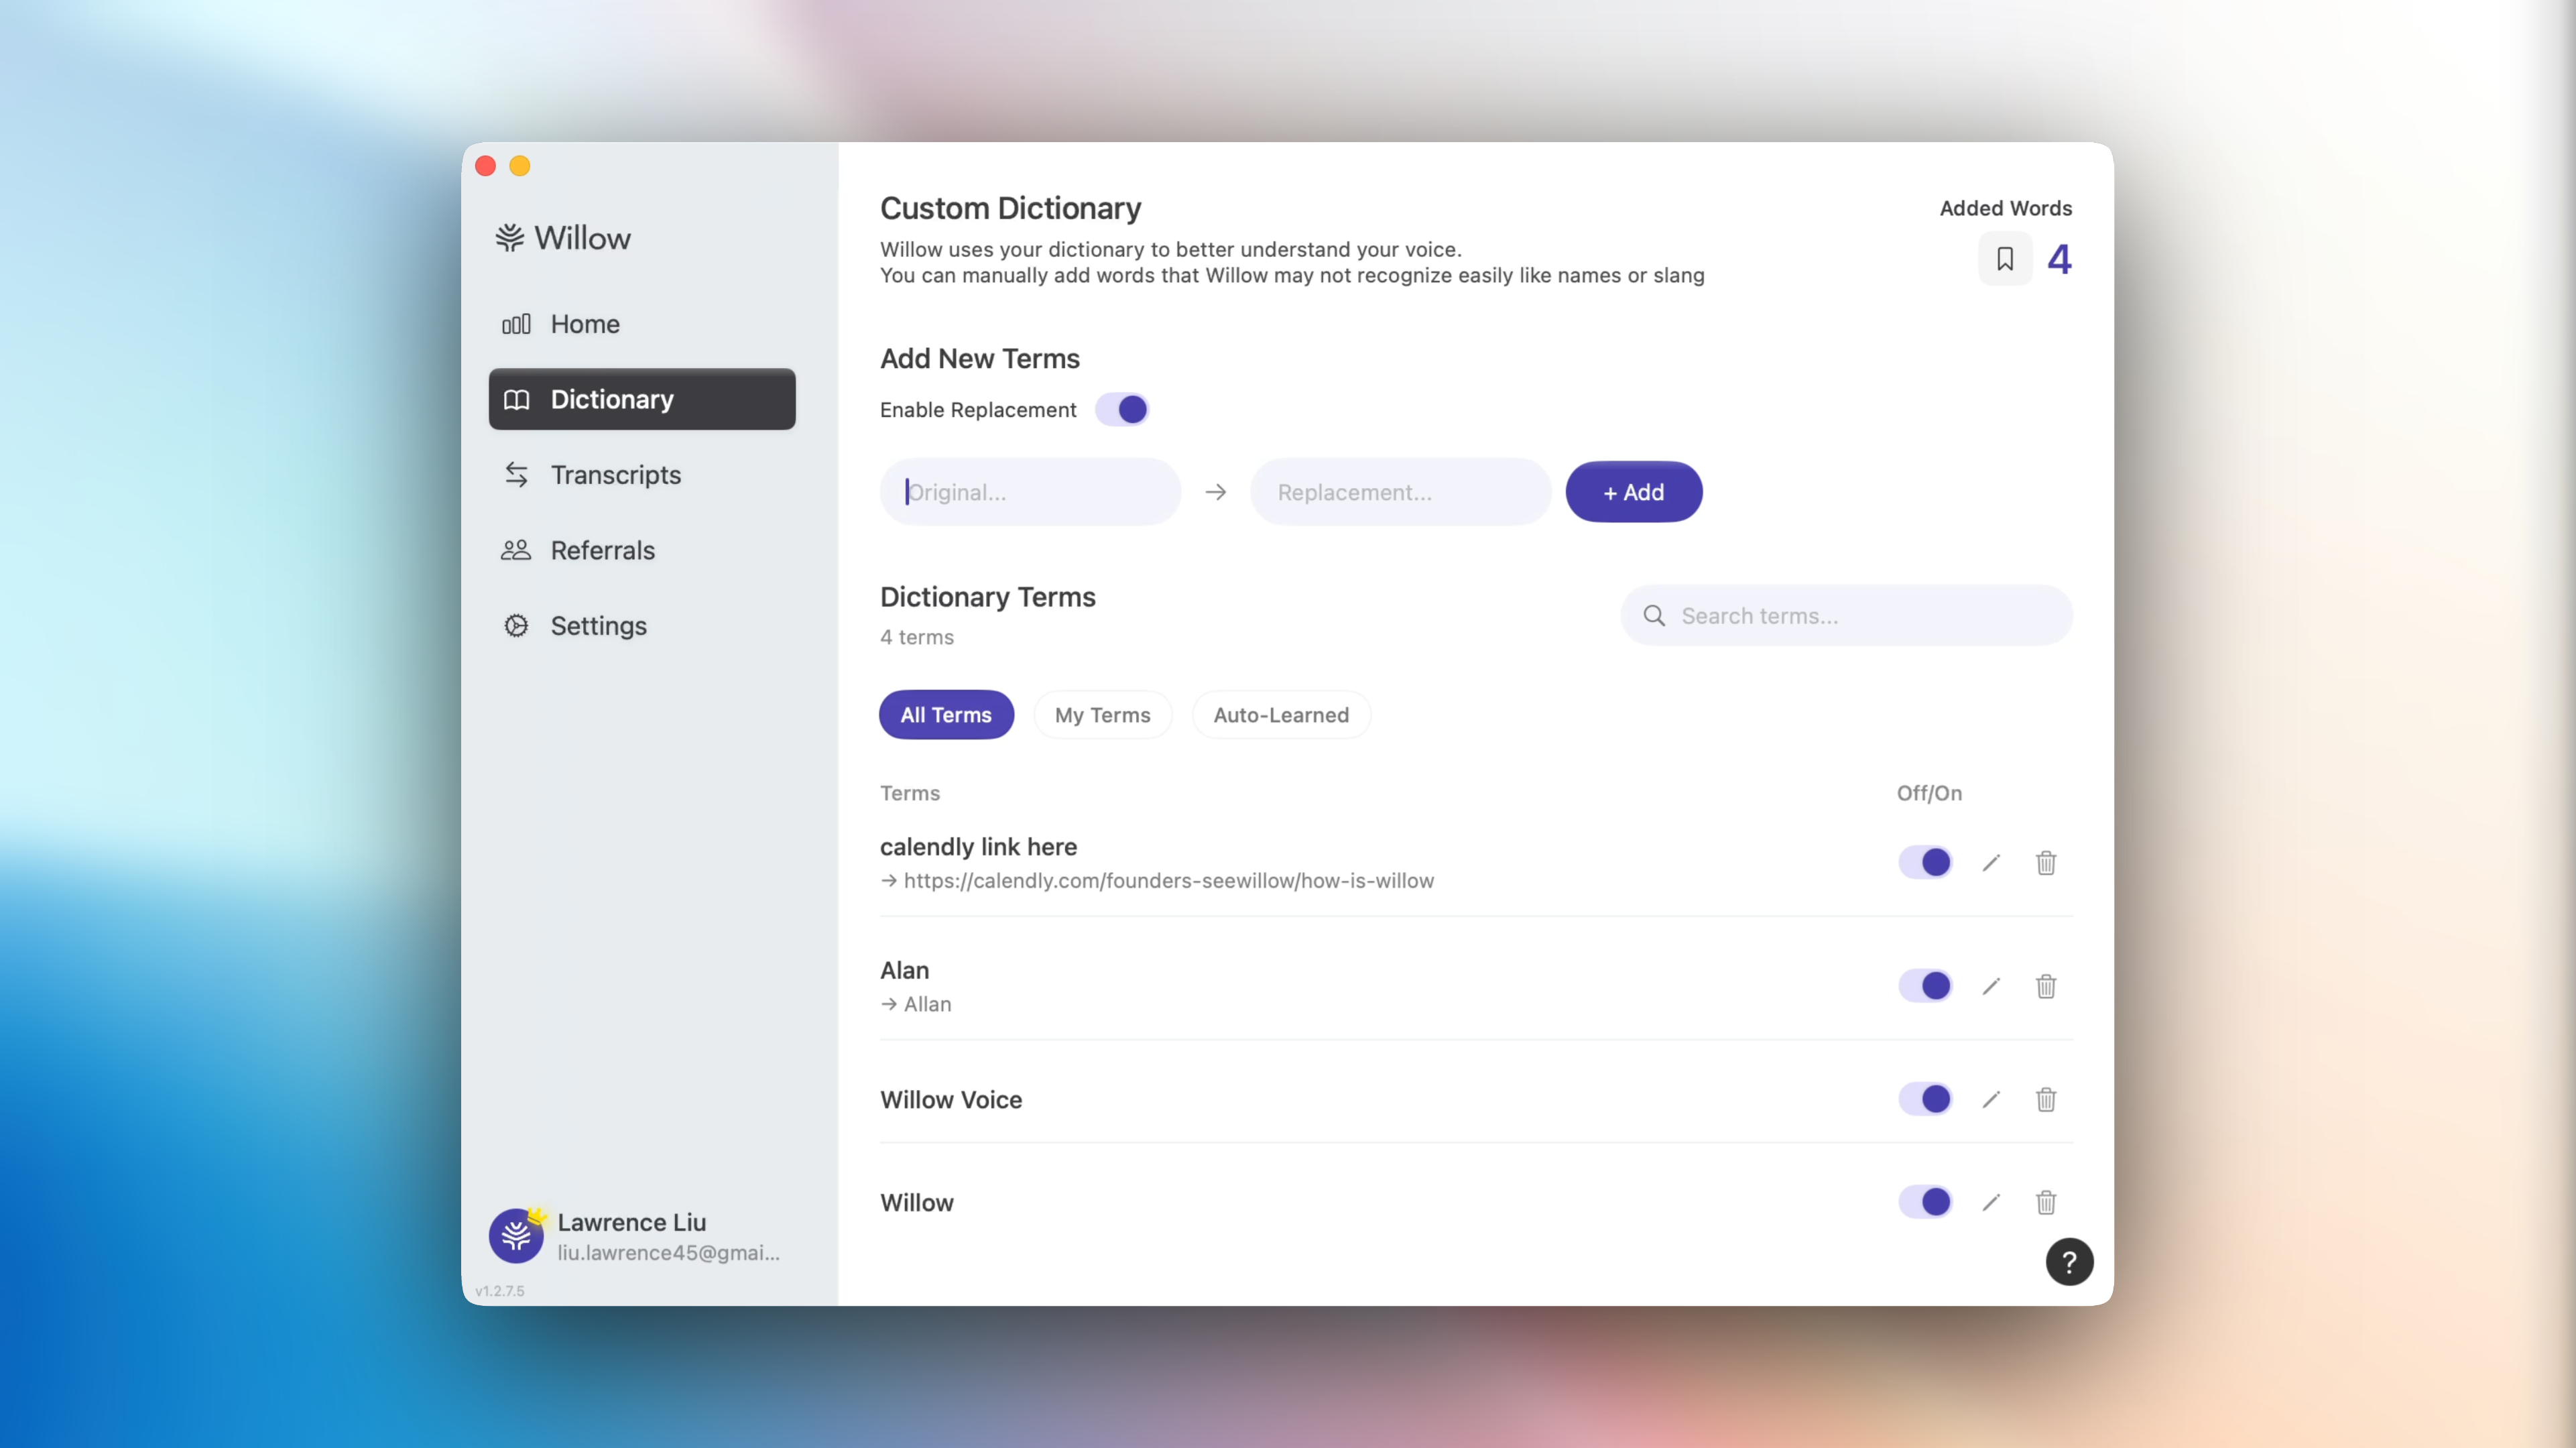This screenshot has width=2576, height=1448.
Task: Click the Allan replacement text
Action: 927,1004
